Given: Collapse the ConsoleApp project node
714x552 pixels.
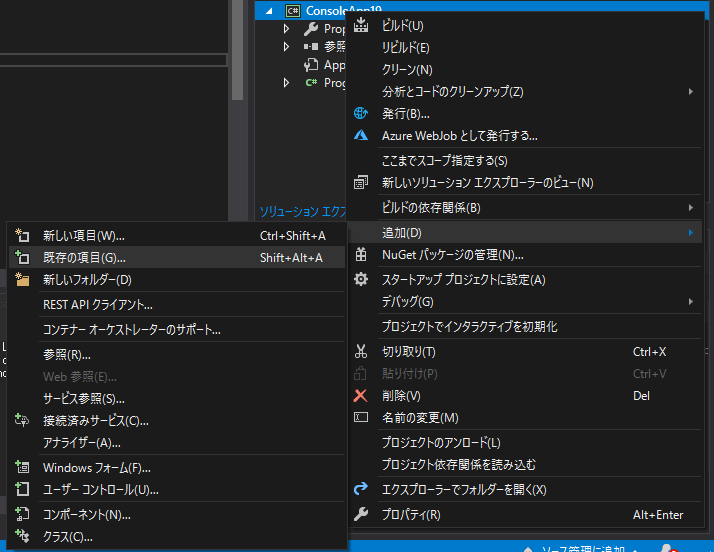Looking at the screenshot, I should point(269,11).
